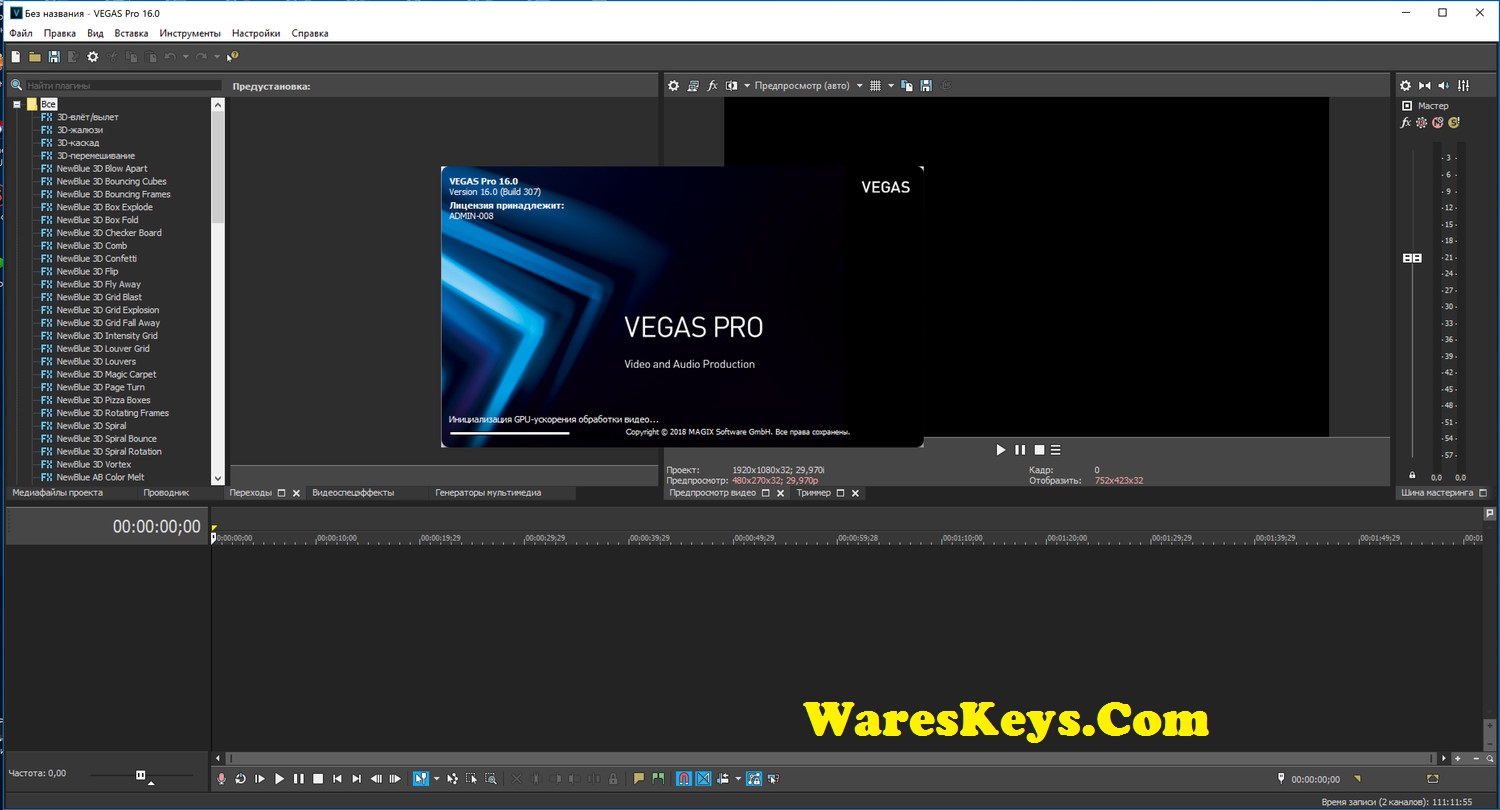Mute the Master bus

pos(1437,123)
